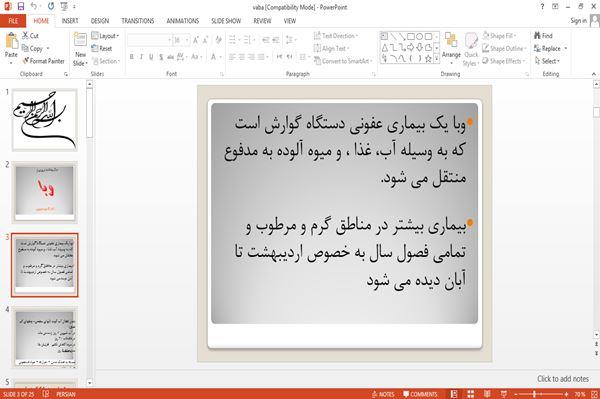Click the notes area 'Click to add notes'
Viewport: 600px width, 399px height.
pos(562,379)
